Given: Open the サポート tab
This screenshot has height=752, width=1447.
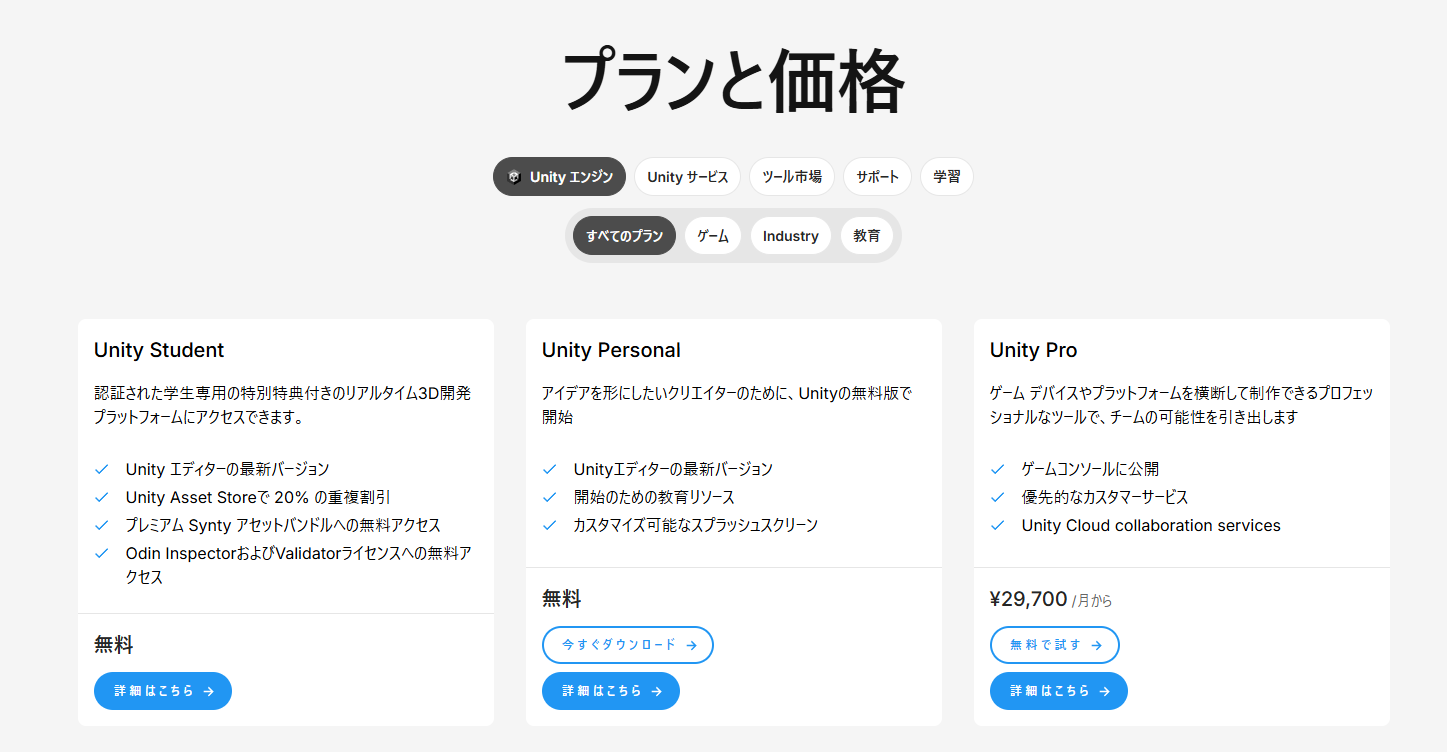Looking at the screenshot, I should coord(876,176).
